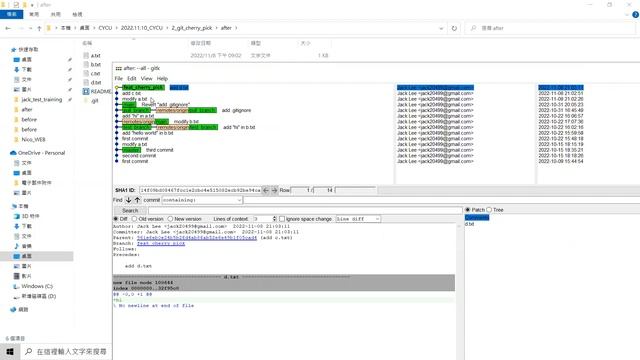
Task: Open gitk View menu
Action: [x=147, y=78]
